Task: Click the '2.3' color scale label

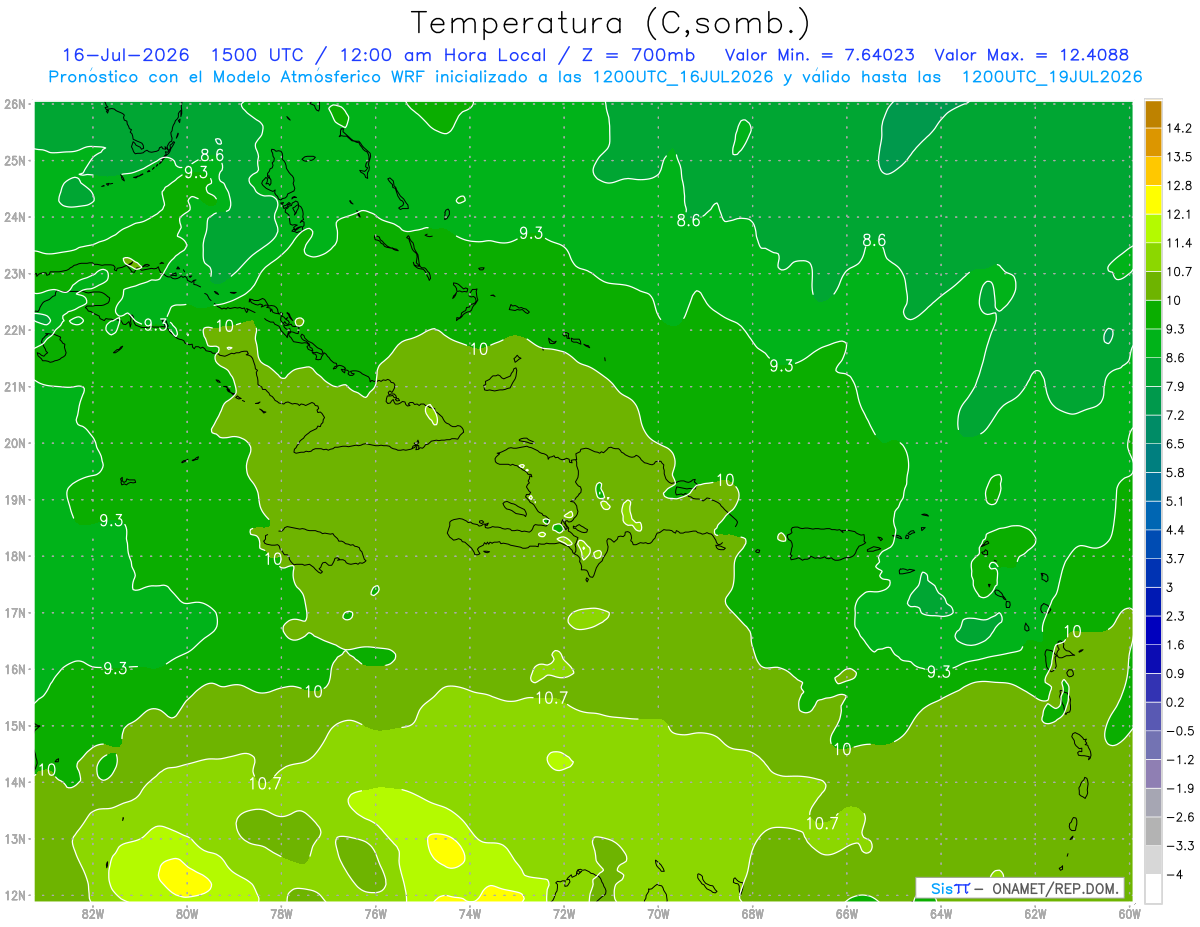Action: click(1175, 616)
